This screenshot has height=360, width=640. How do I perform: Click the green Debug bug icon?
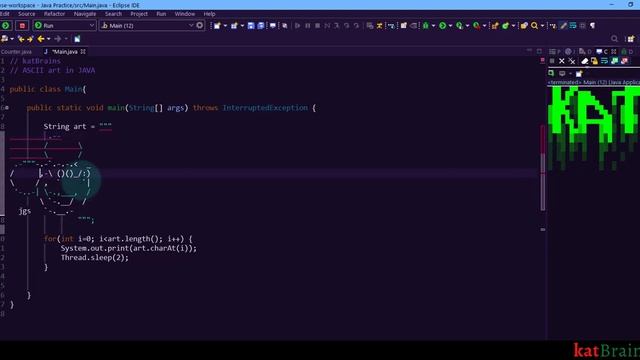point(426,26)
